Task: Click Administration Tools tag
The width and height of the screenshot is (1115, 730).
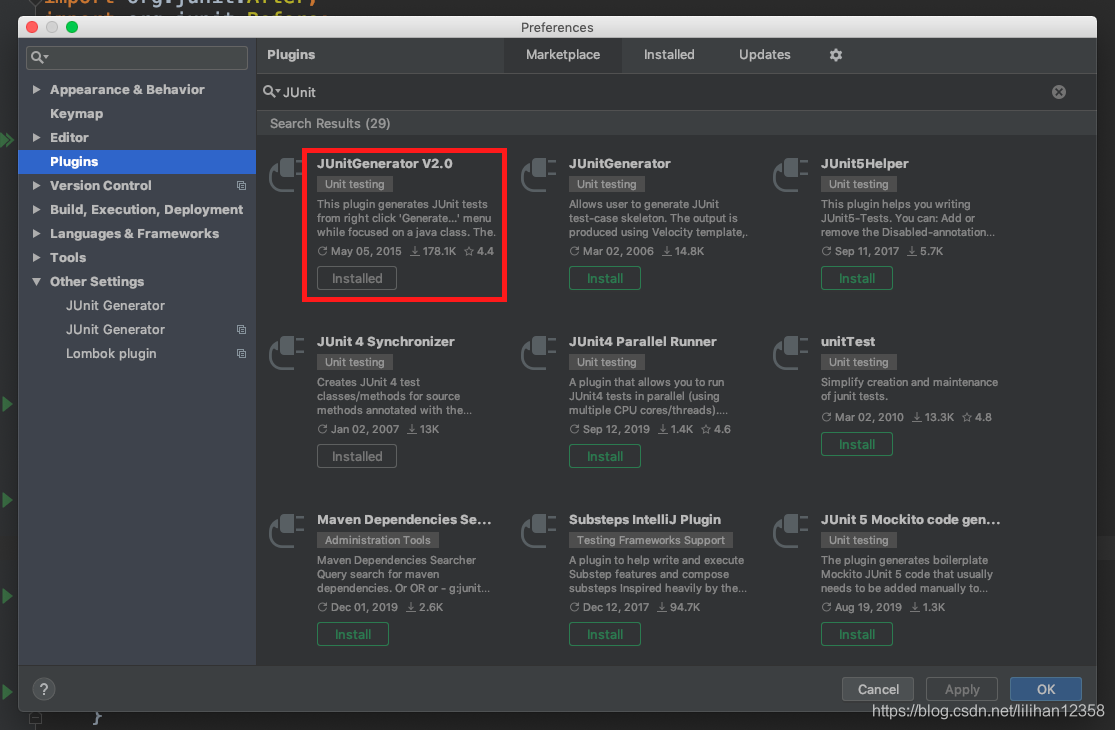Action: point(378,540)
